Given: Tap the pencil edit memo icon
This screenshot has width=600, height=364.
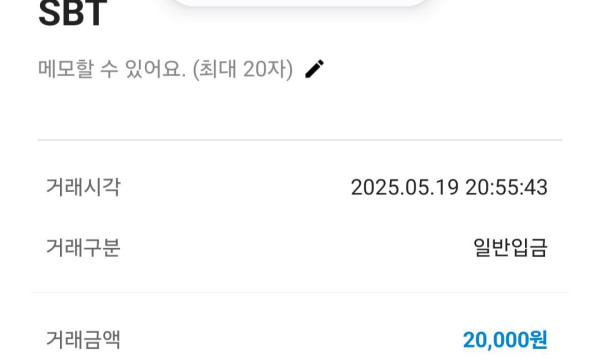Looking at the screenshot, I should (315, 69).
